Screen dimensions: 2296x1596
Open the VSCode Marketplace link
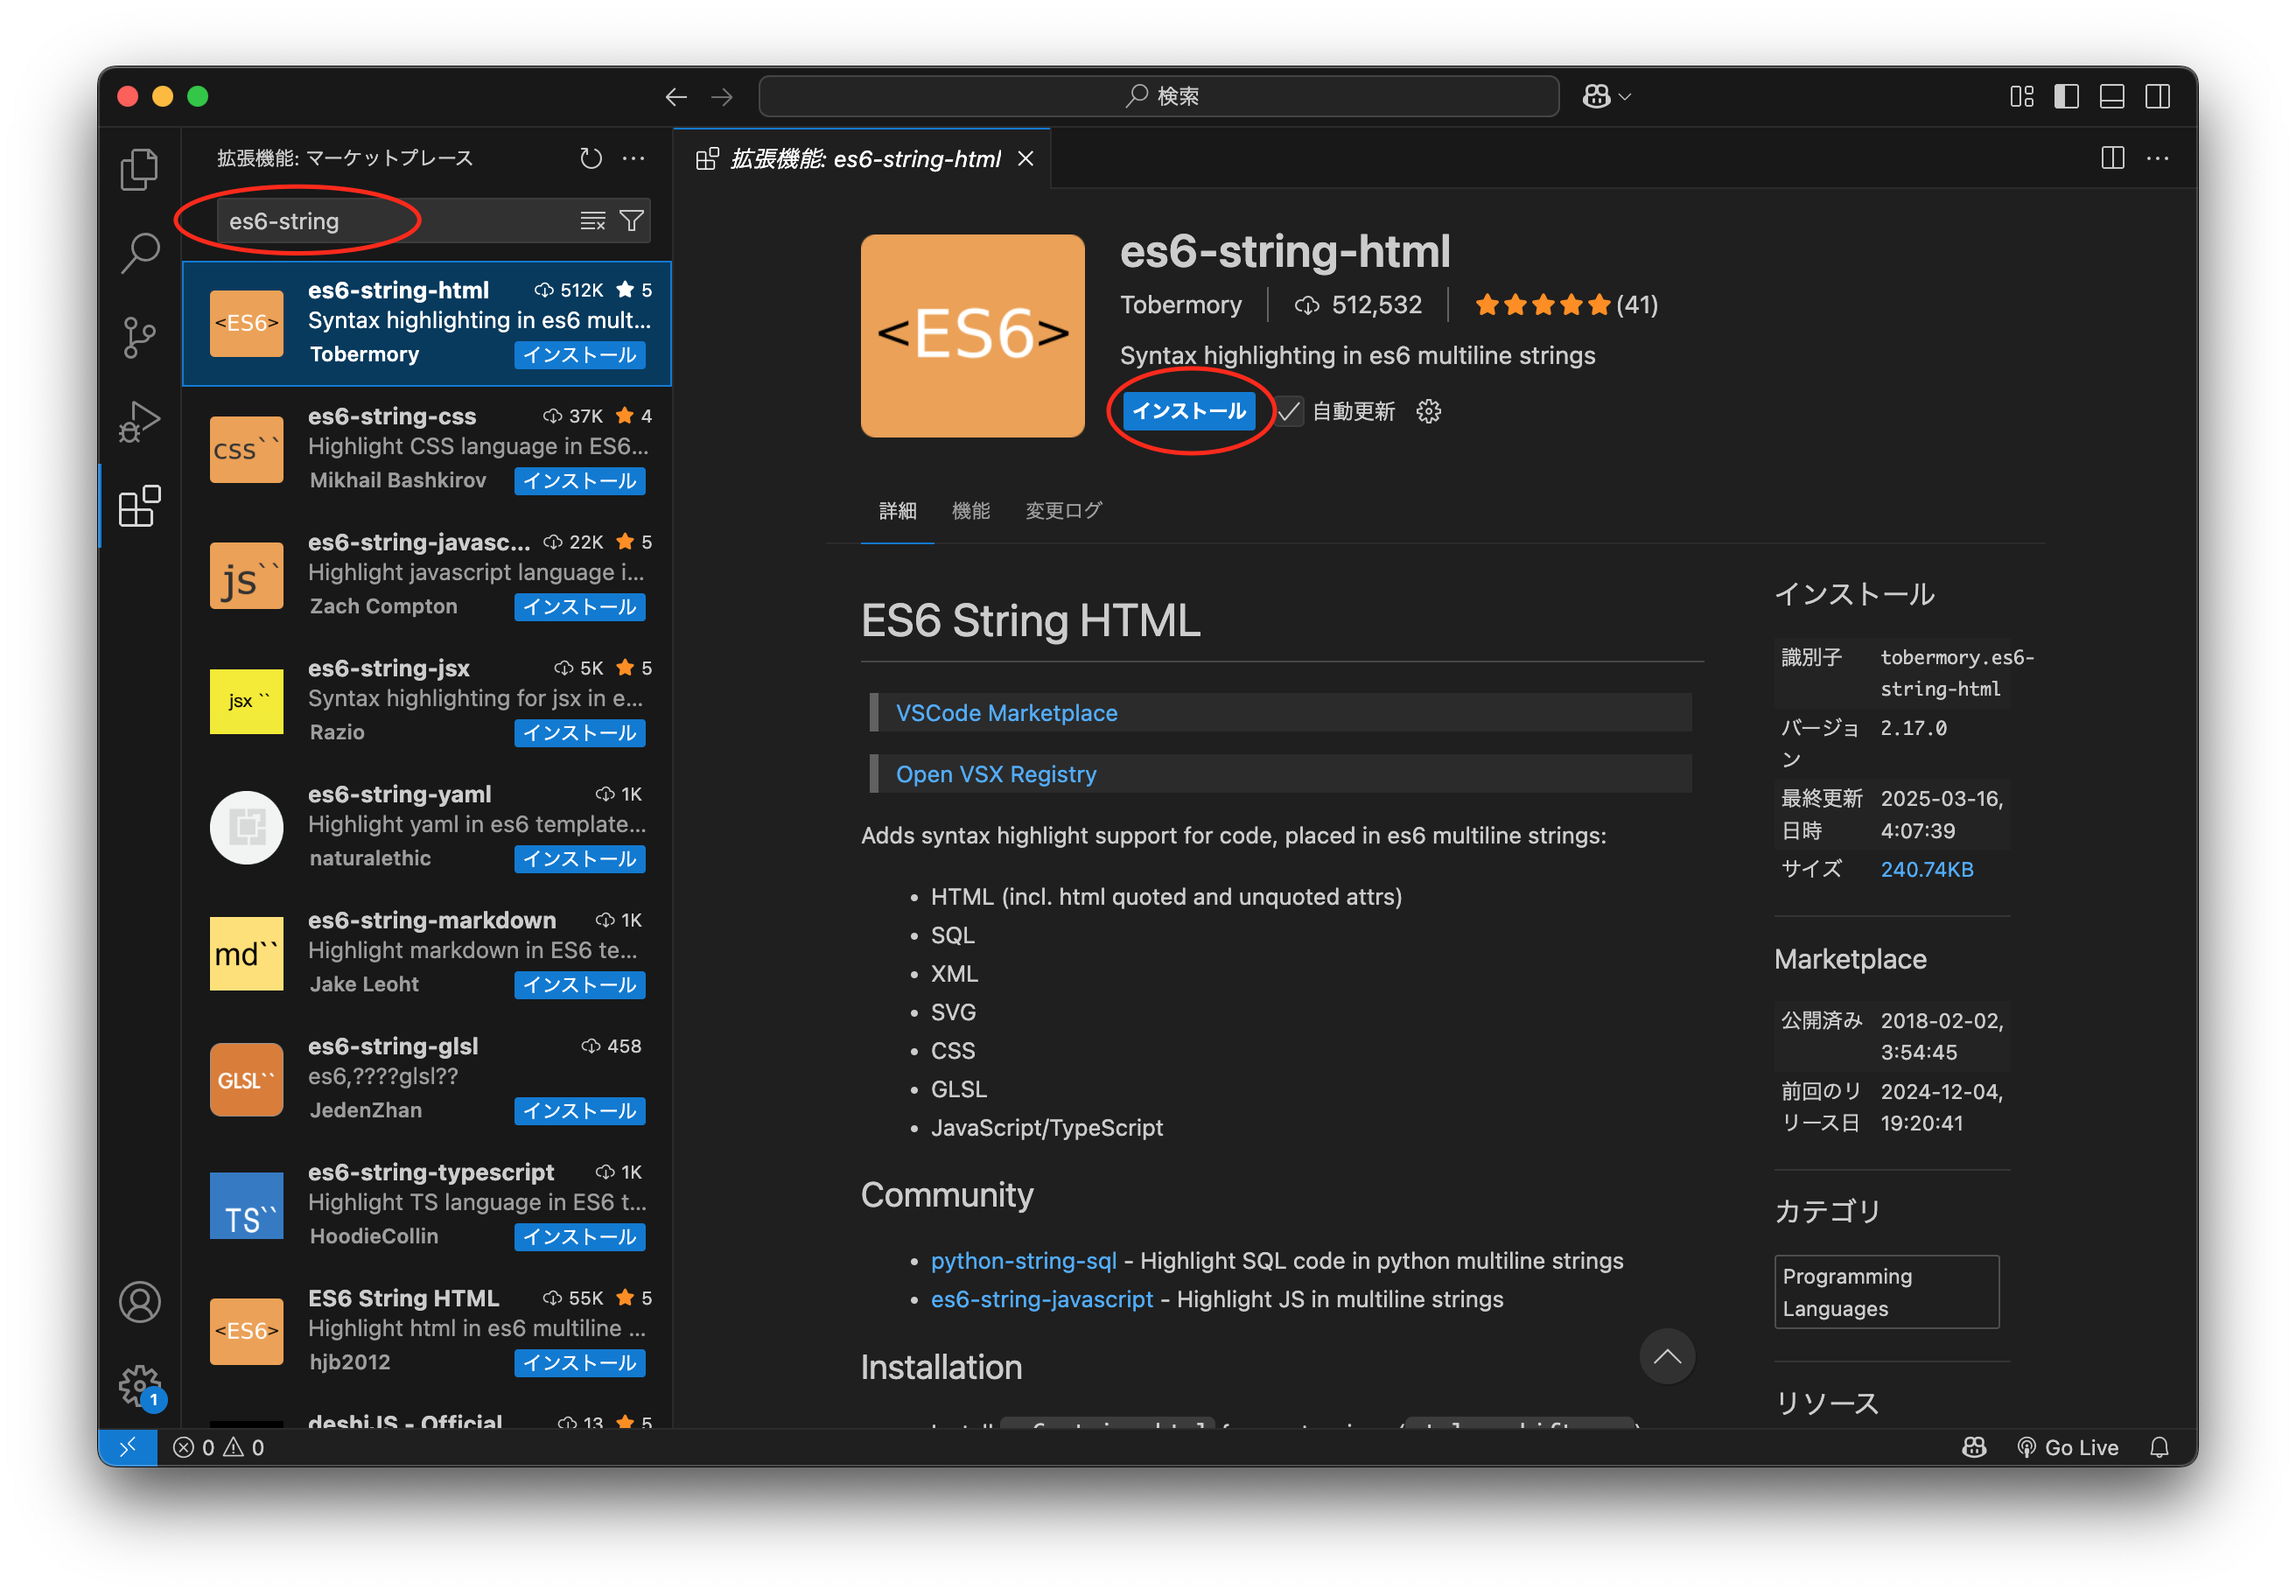1006,713
